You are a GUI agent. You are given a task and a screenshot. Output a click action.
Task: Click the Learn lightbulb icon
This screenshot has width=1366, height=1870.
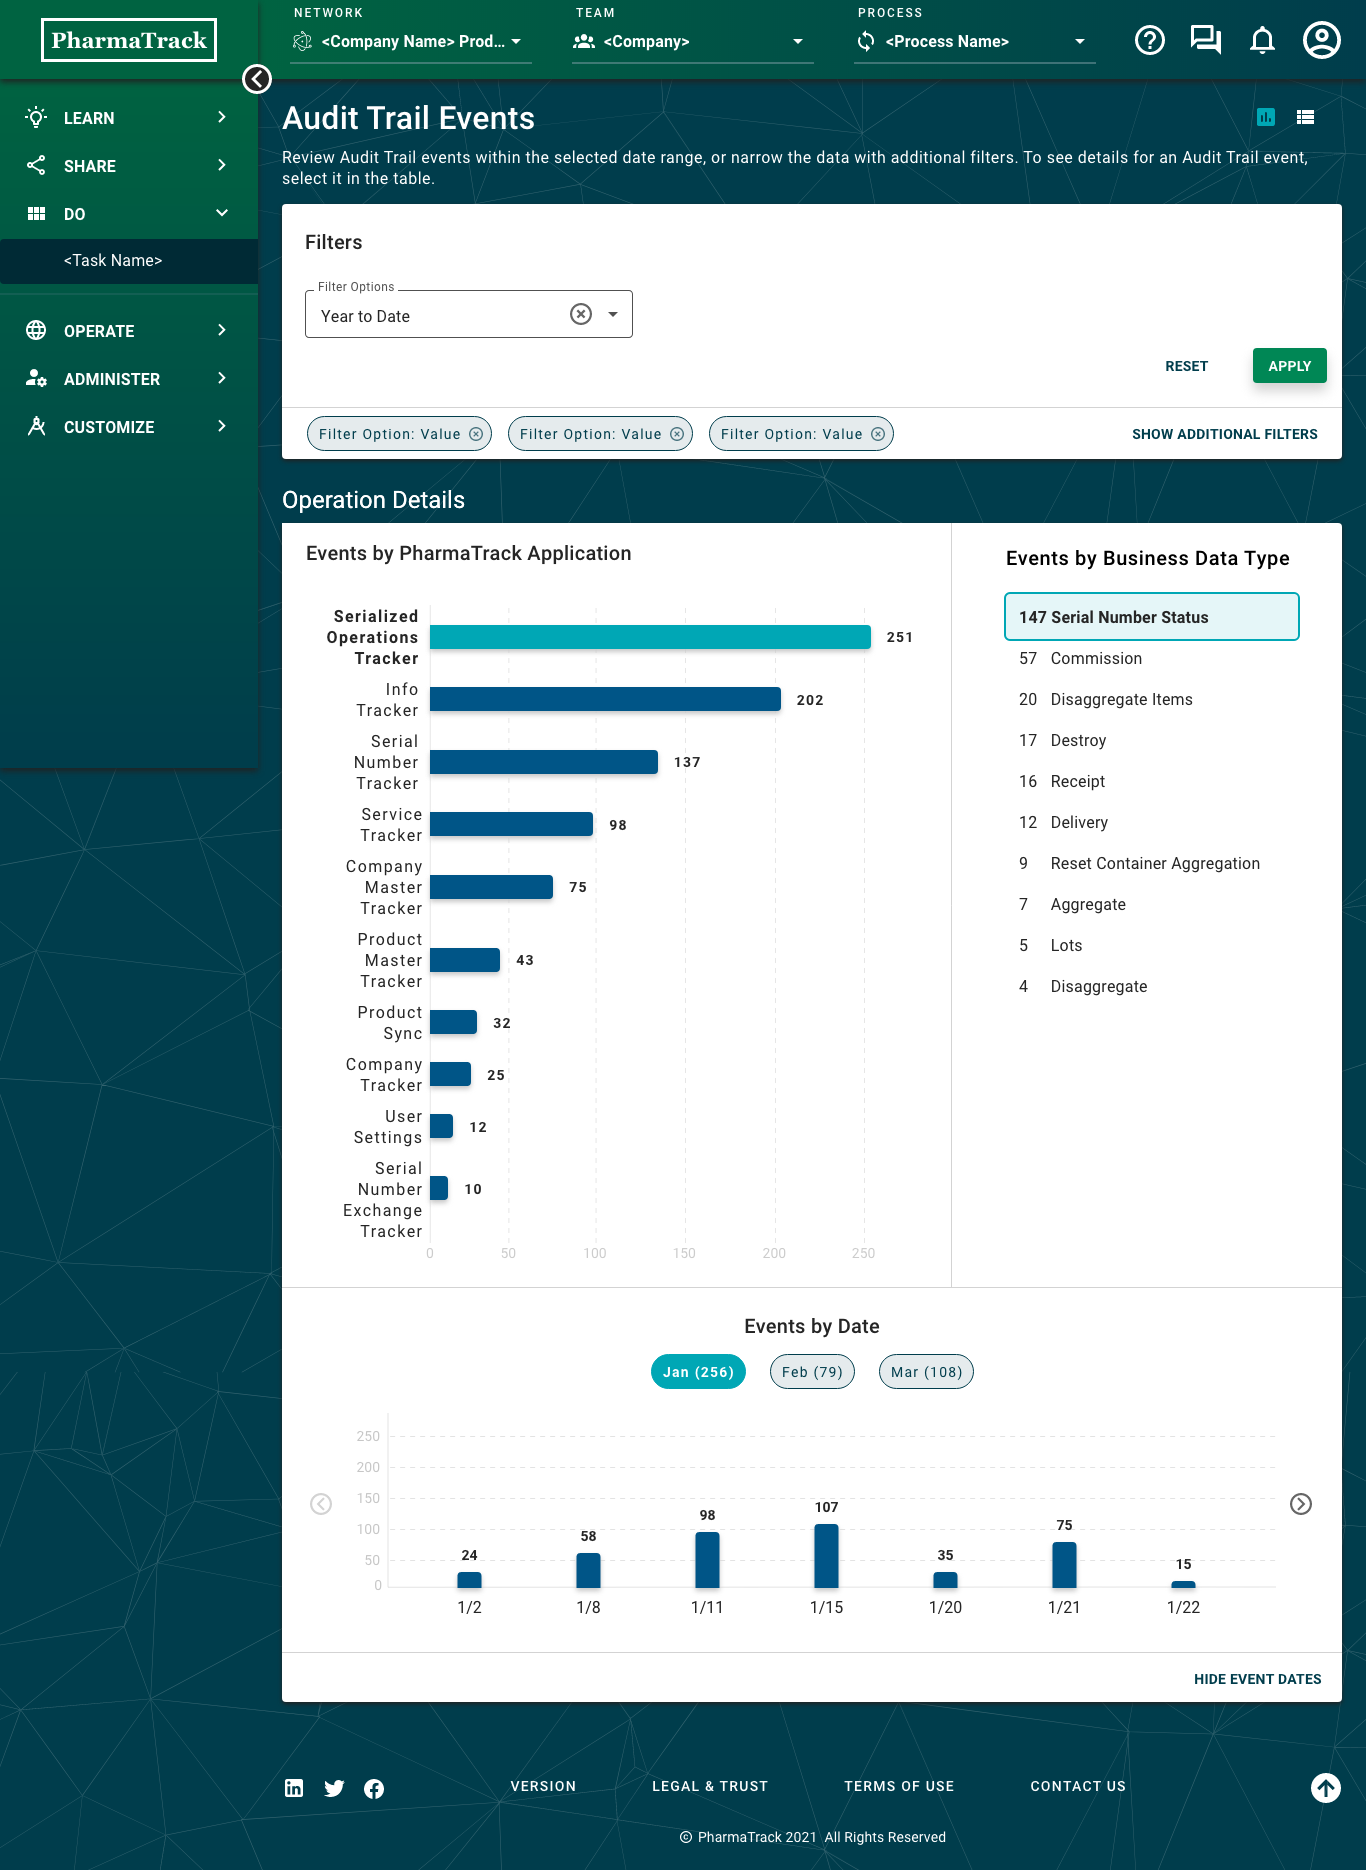pos(36,117)
